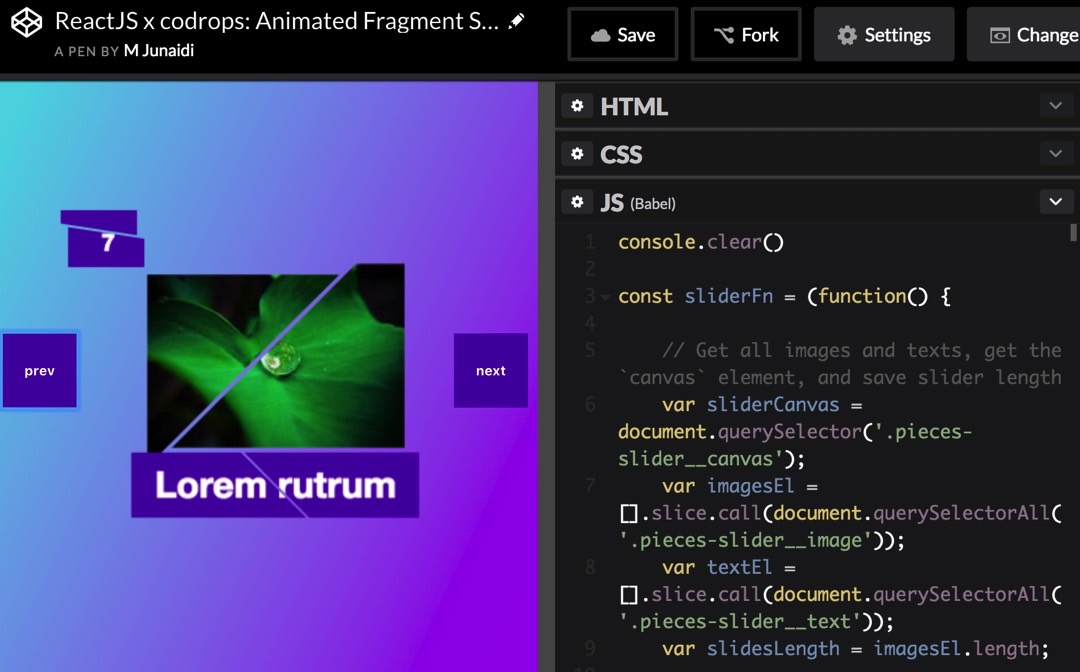Click 'var slidesLength' in the code
Screen dimensions: 1080x672
pyautogui.click(x=751, y=649)
